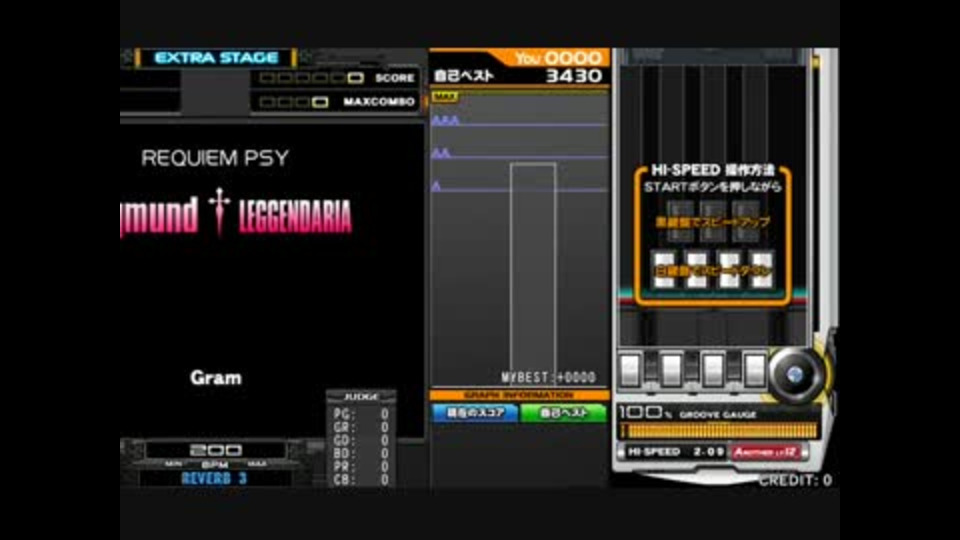
Task: Click the SCORE digit counter
Action: (x=312, y=78)
